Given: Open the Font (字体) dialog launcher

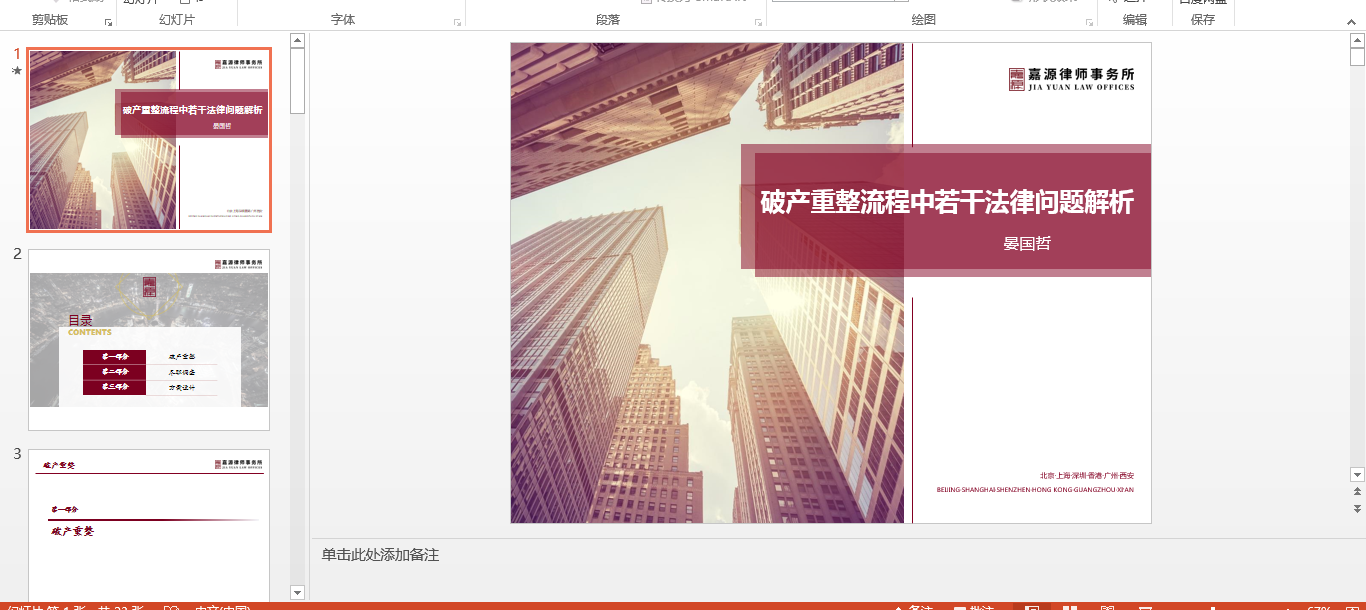Looking at the screenshot, I should click(x=457, y=22).
